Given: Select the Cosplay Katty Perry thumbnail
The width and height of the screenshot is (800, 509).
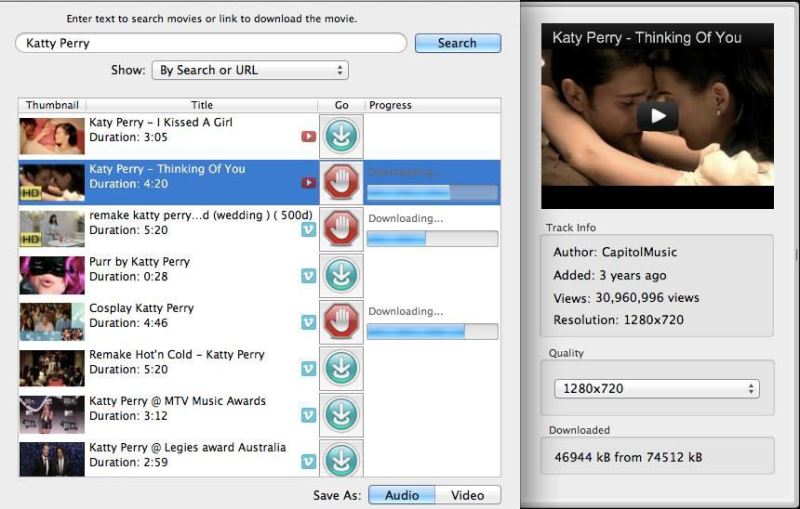Looking at the screenshot, I should (x=52, y=322).
